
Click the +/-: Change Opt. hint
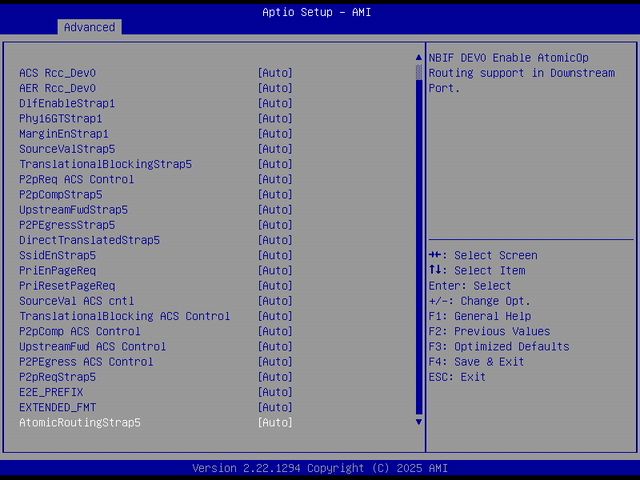(x=480, y=301)
